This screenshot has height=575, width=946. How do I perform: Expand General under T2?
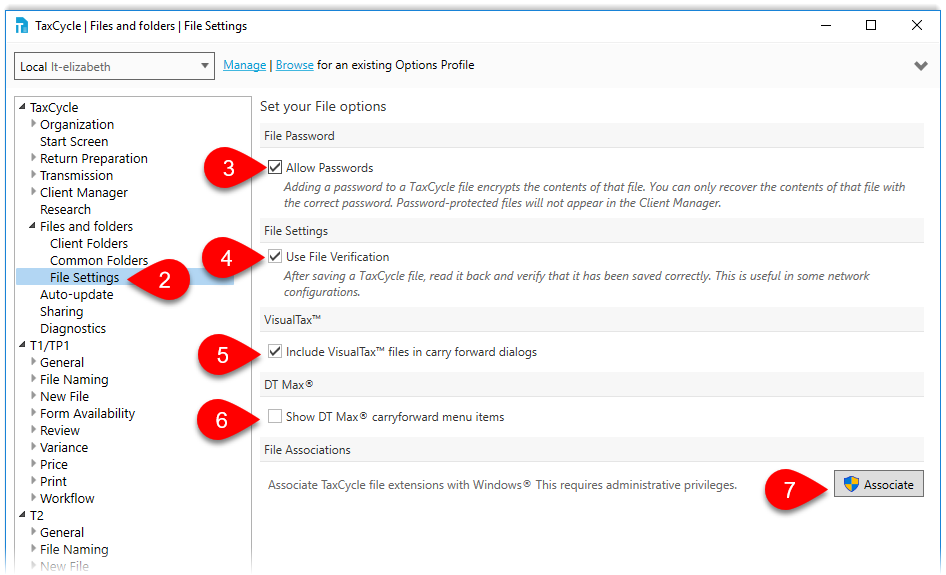34,532
